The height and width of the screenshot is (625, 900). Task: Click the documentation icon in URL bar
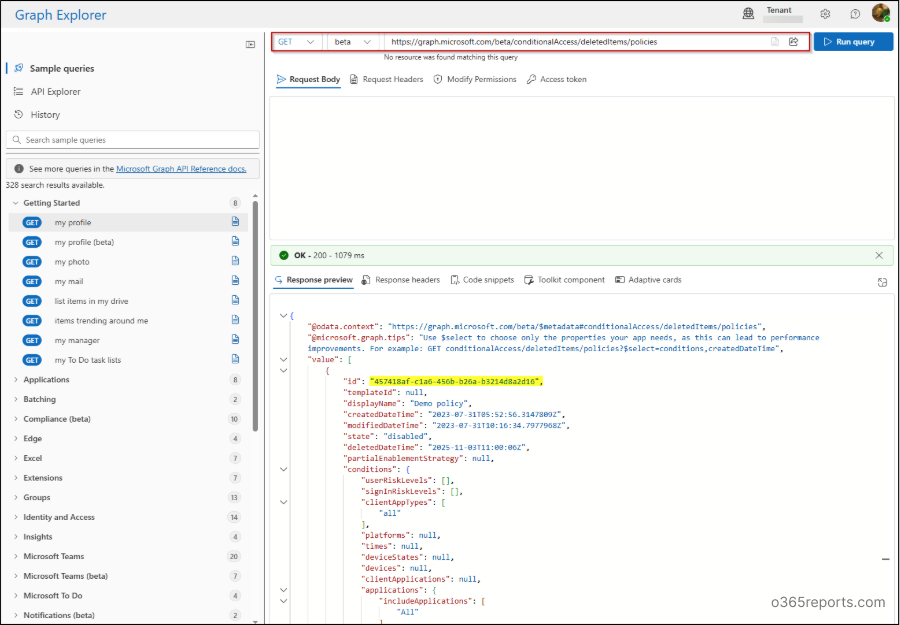click(x=775, y=42)
